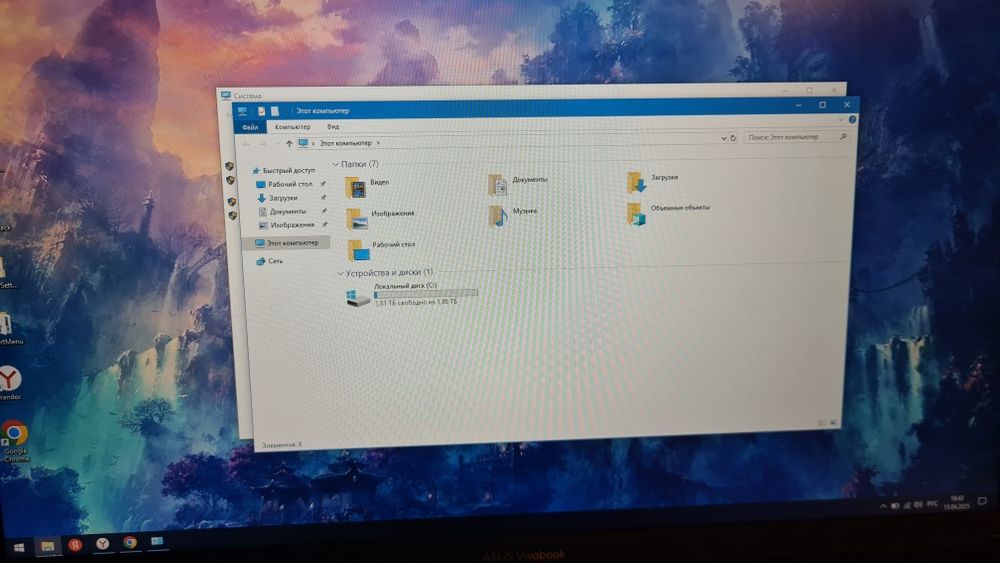Open Google Chrome icon on taskbar
The width and height of the screenshot is (1000, 563).
click(130, 542)
